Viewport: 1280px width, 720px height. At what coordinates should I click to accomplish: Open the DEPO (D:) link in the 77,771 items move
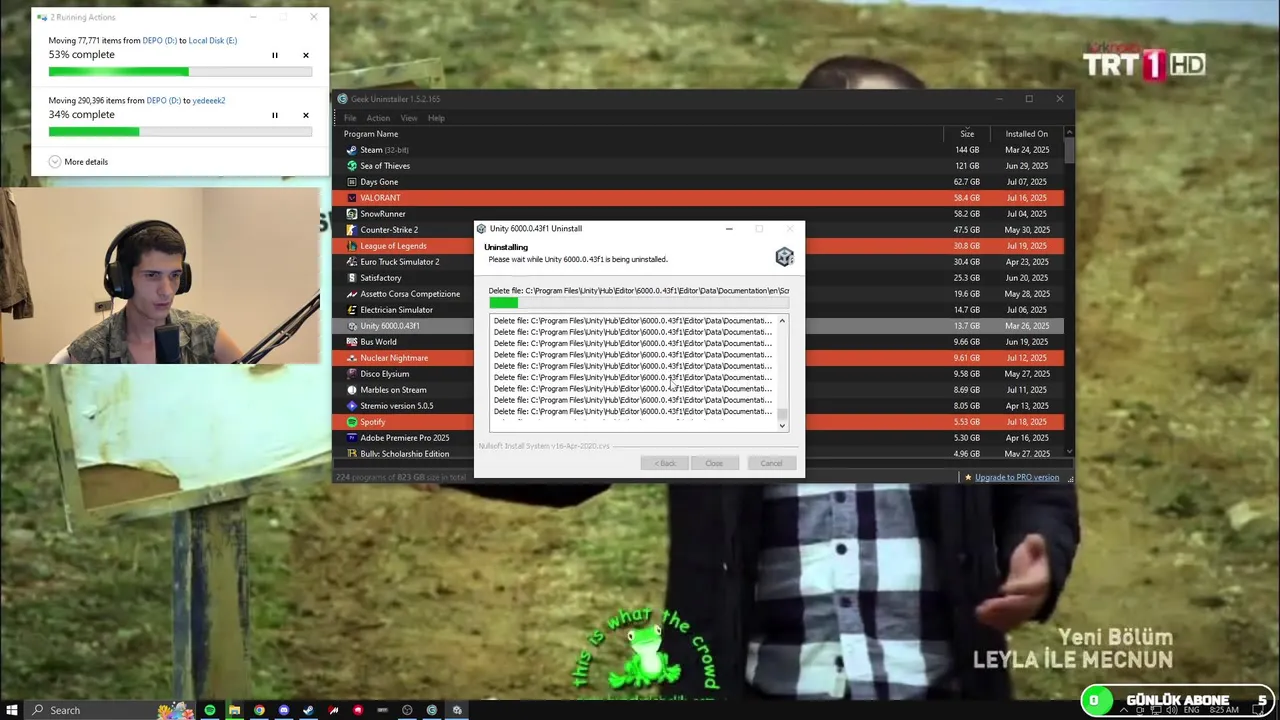point(161,41)
